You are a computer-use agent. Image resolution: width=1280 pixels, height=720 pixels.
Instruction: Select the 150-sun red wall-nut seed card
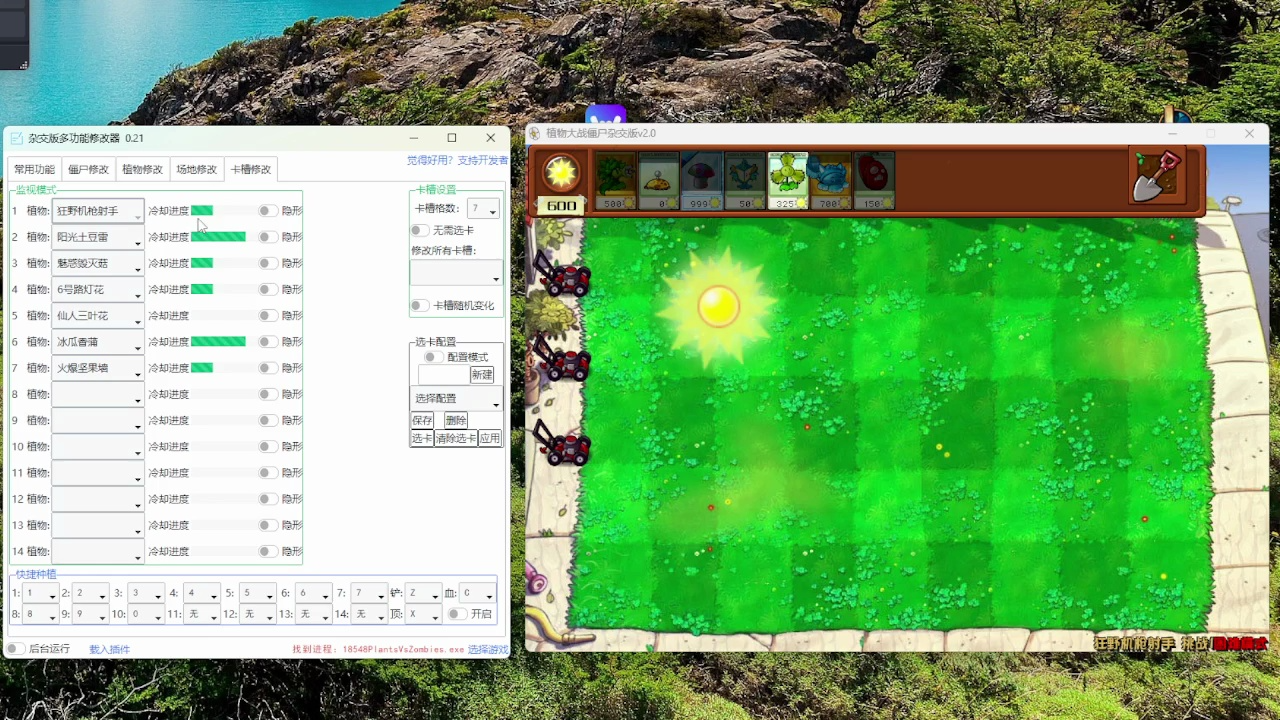tap(873, 181)
